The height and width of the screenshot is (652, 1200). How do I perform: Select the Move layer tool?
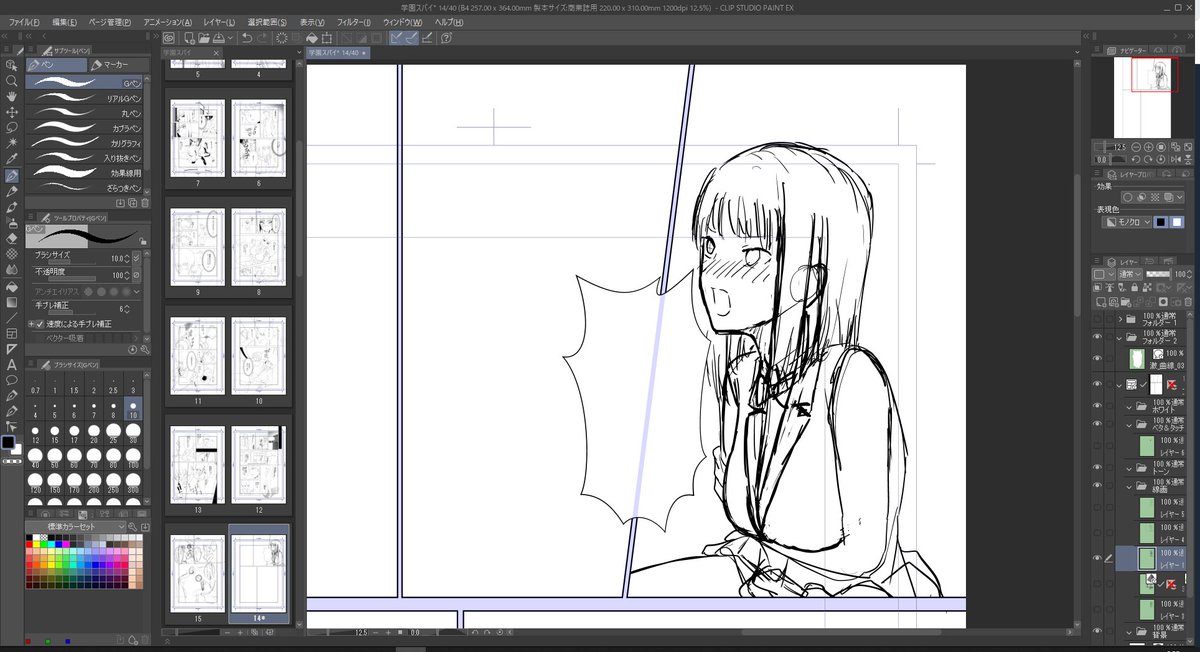tap(12, 112)
